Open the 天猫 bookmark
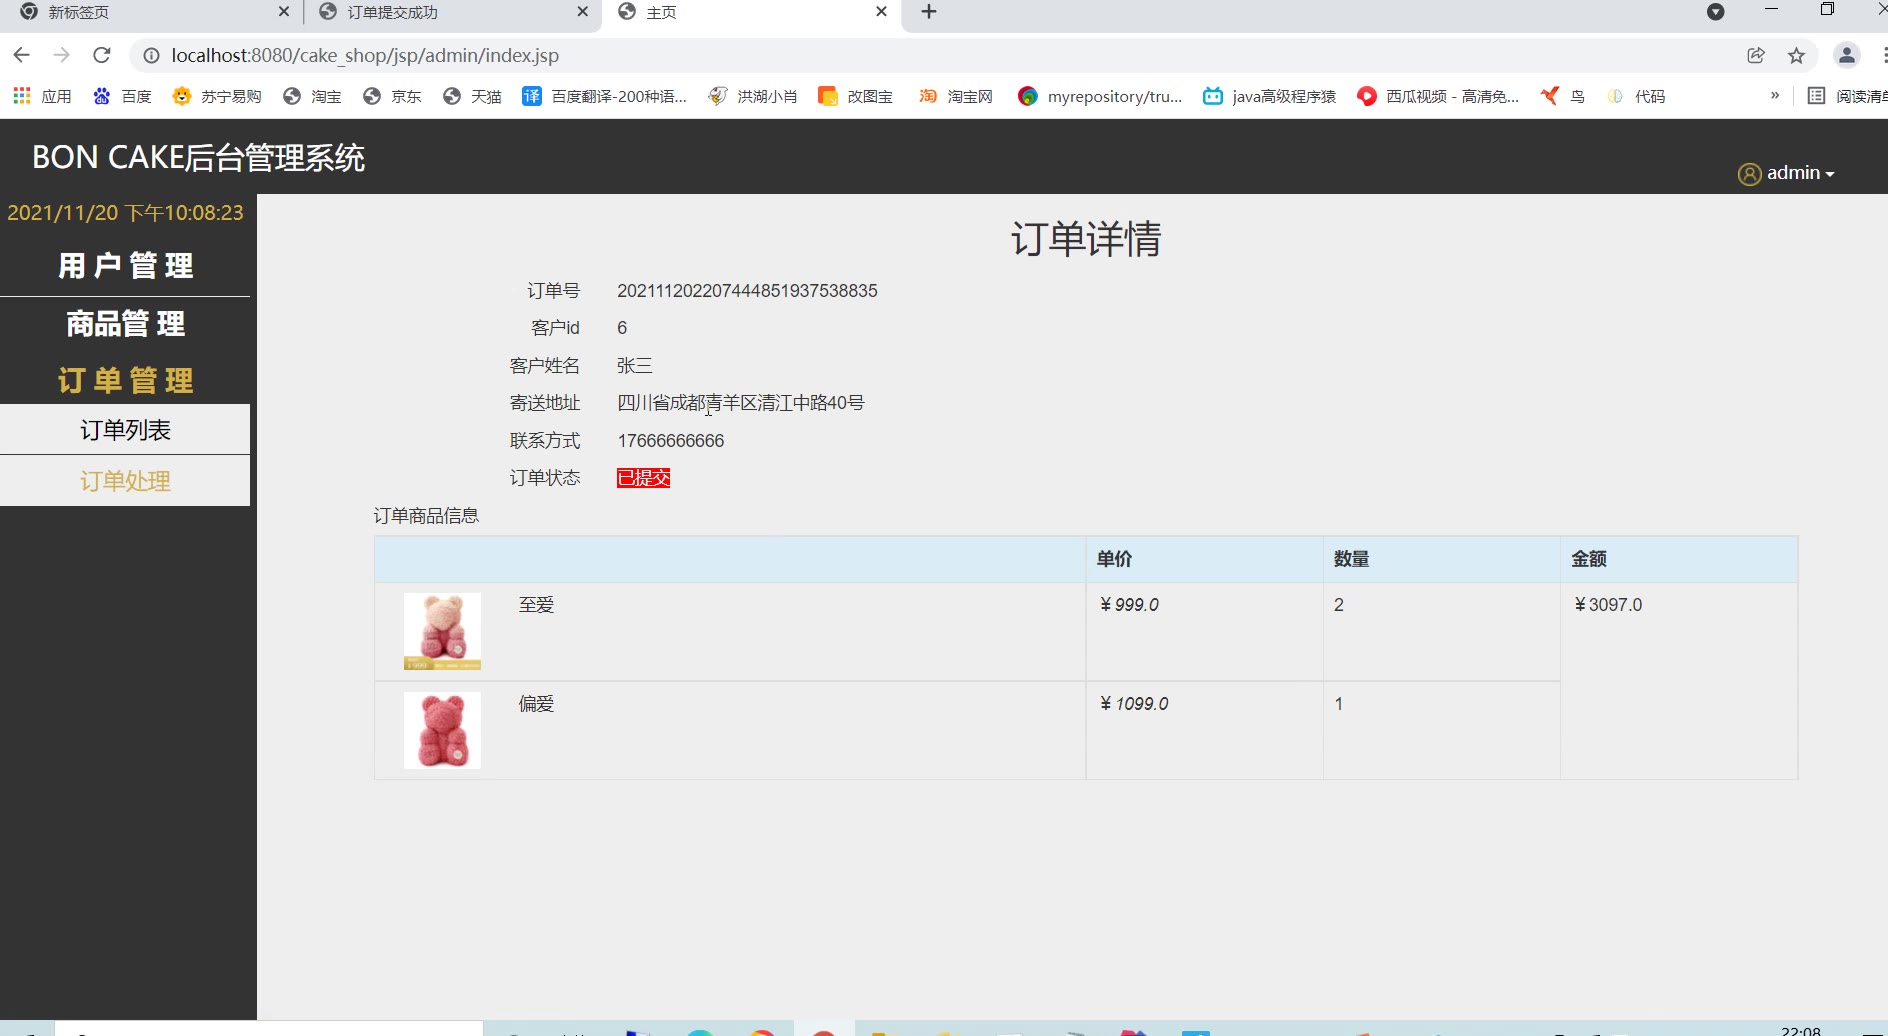 point(472,96)
